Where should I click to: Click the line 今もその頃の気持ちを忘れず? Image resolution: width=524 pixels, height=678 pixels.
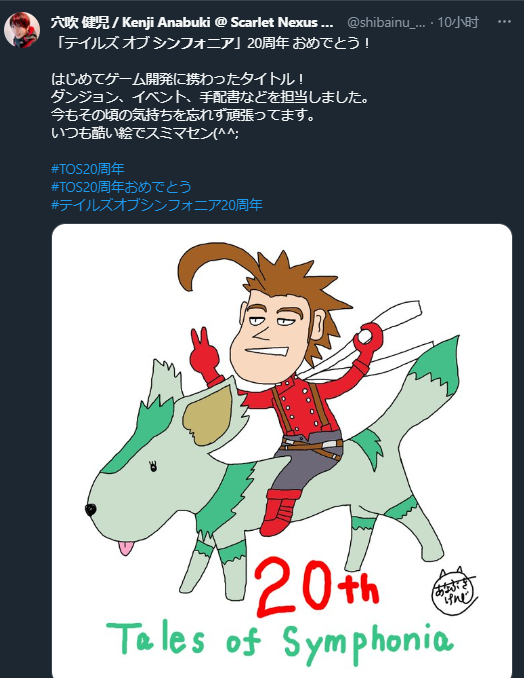(183, 115)
